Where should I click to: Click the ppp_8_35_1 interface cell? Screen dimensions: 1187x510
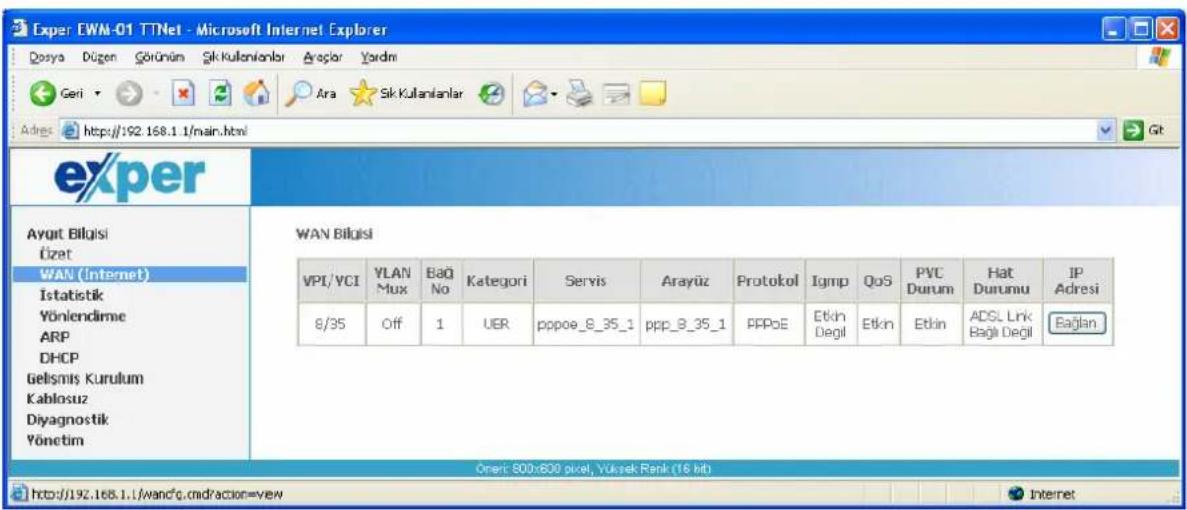687,324
